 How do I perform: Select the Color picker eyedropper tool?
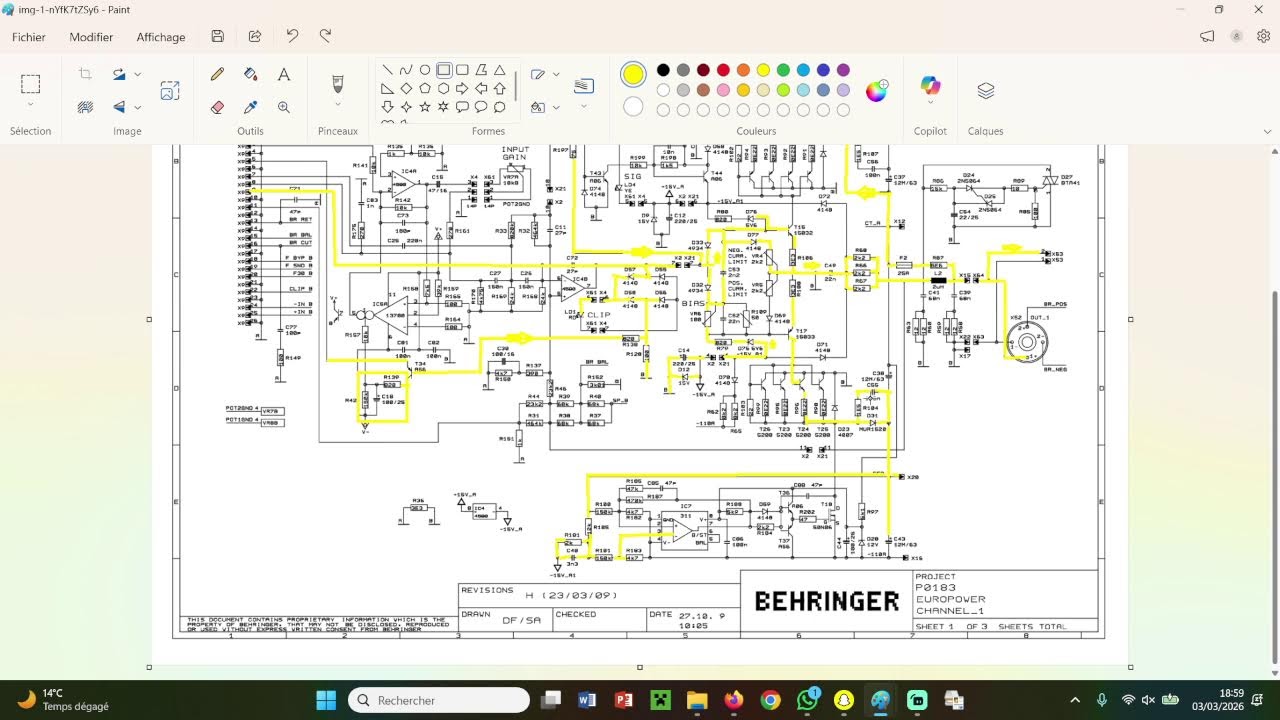coord(251,107)
